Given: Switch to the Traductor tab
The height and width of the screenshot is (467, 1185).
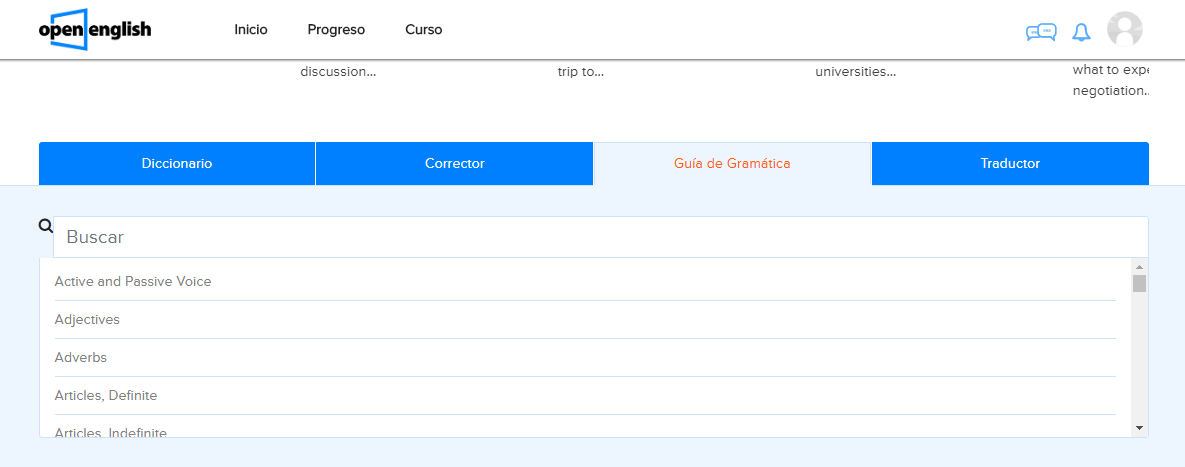Looking at the screenshot, I should point(1010,164).
